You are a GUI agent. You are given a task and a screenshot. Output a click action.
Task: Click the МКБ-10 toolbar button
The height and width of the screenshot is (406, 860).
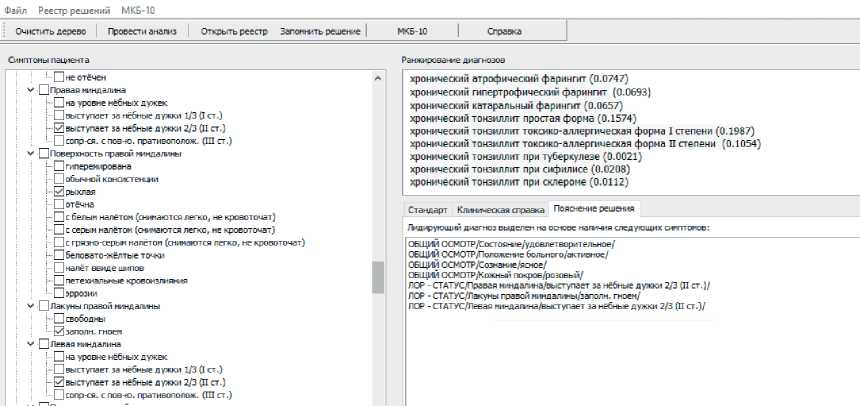point(412,31)
